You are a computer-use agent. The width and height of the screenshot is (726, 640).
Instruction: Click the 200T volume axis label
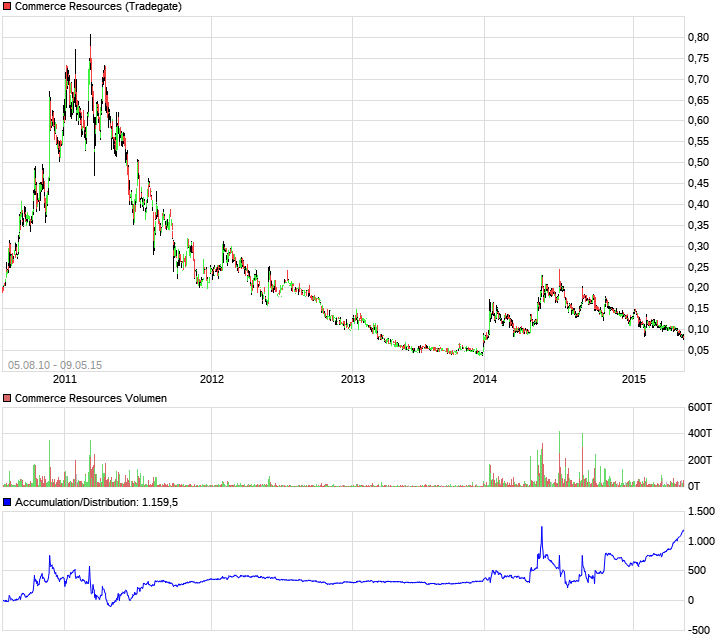tap(700, 460)
